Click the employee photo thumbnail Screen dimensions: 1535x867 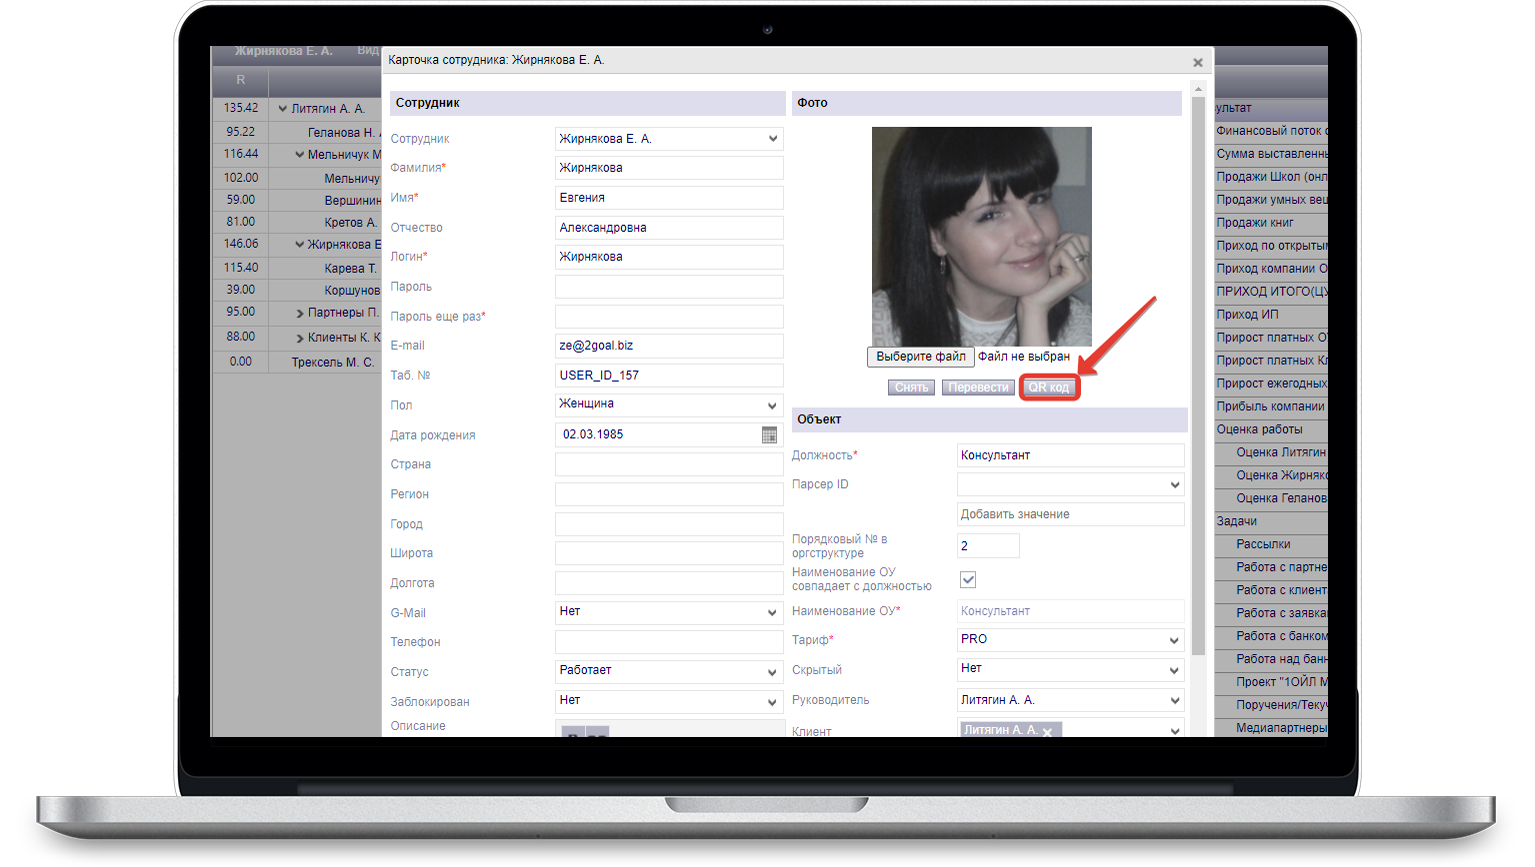pyautogui.click(x=981, y=236)
